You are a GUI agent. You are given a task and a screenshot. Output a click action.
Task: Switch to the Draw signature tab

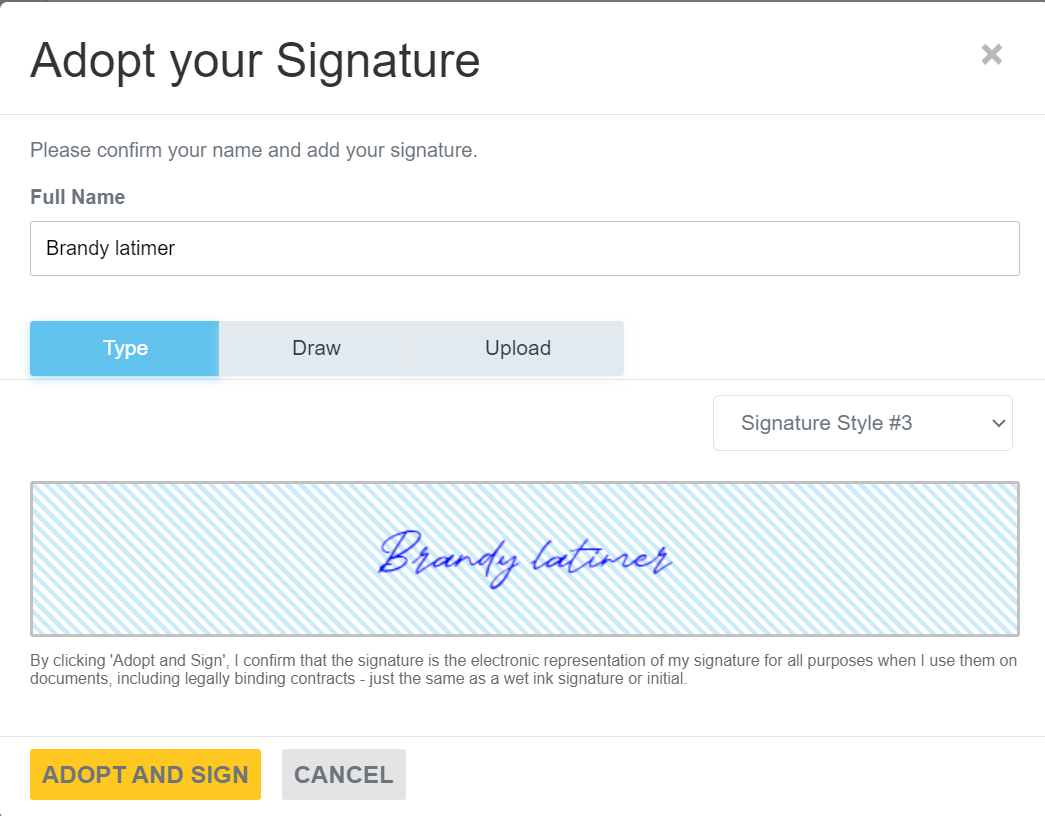(317, 348)
